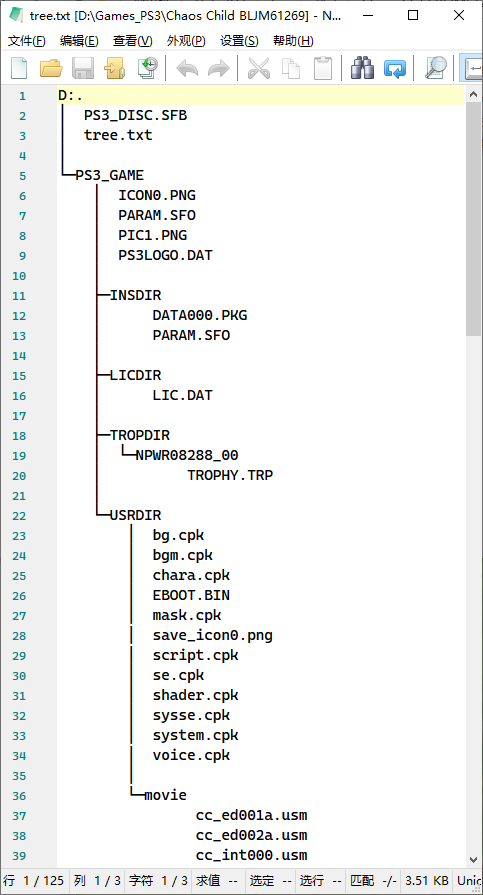The height and width of the screenshot is (895, 483).
Task: Cut selection using scissors icon
Action: 259,68
